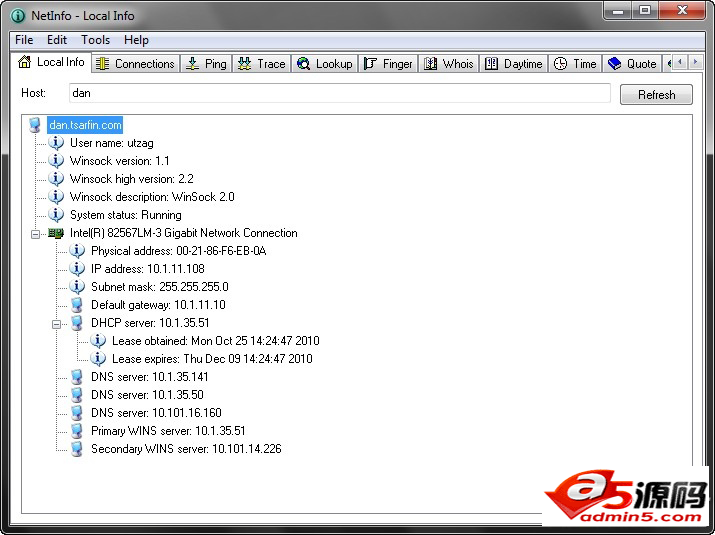Image resolution: width=715 pixels, height=535 pixels.
Task: Select 'DHCP server: 10.1.35.51' row
Action: coord(150,322)
